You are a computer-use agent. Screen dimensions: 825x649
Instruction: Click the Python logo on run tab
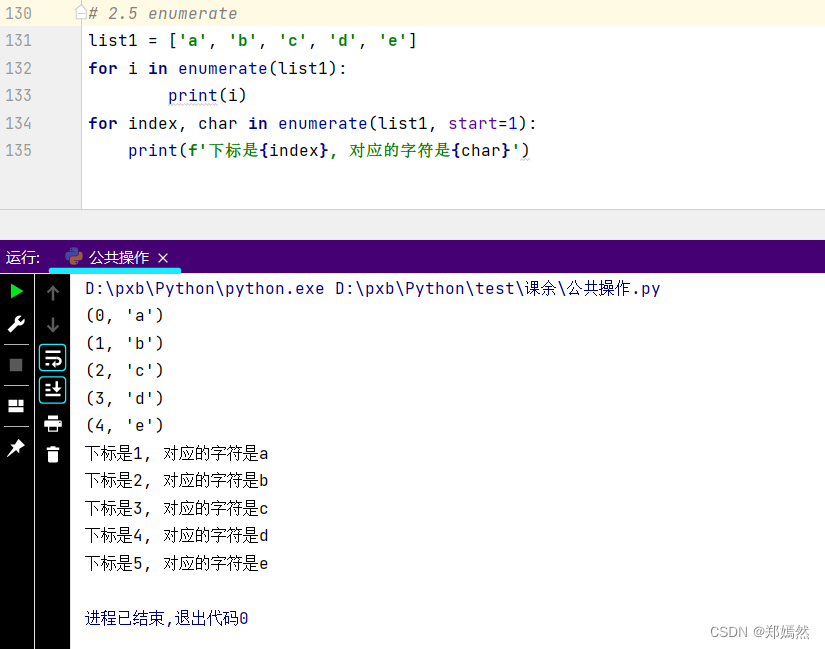coord(74,257)
